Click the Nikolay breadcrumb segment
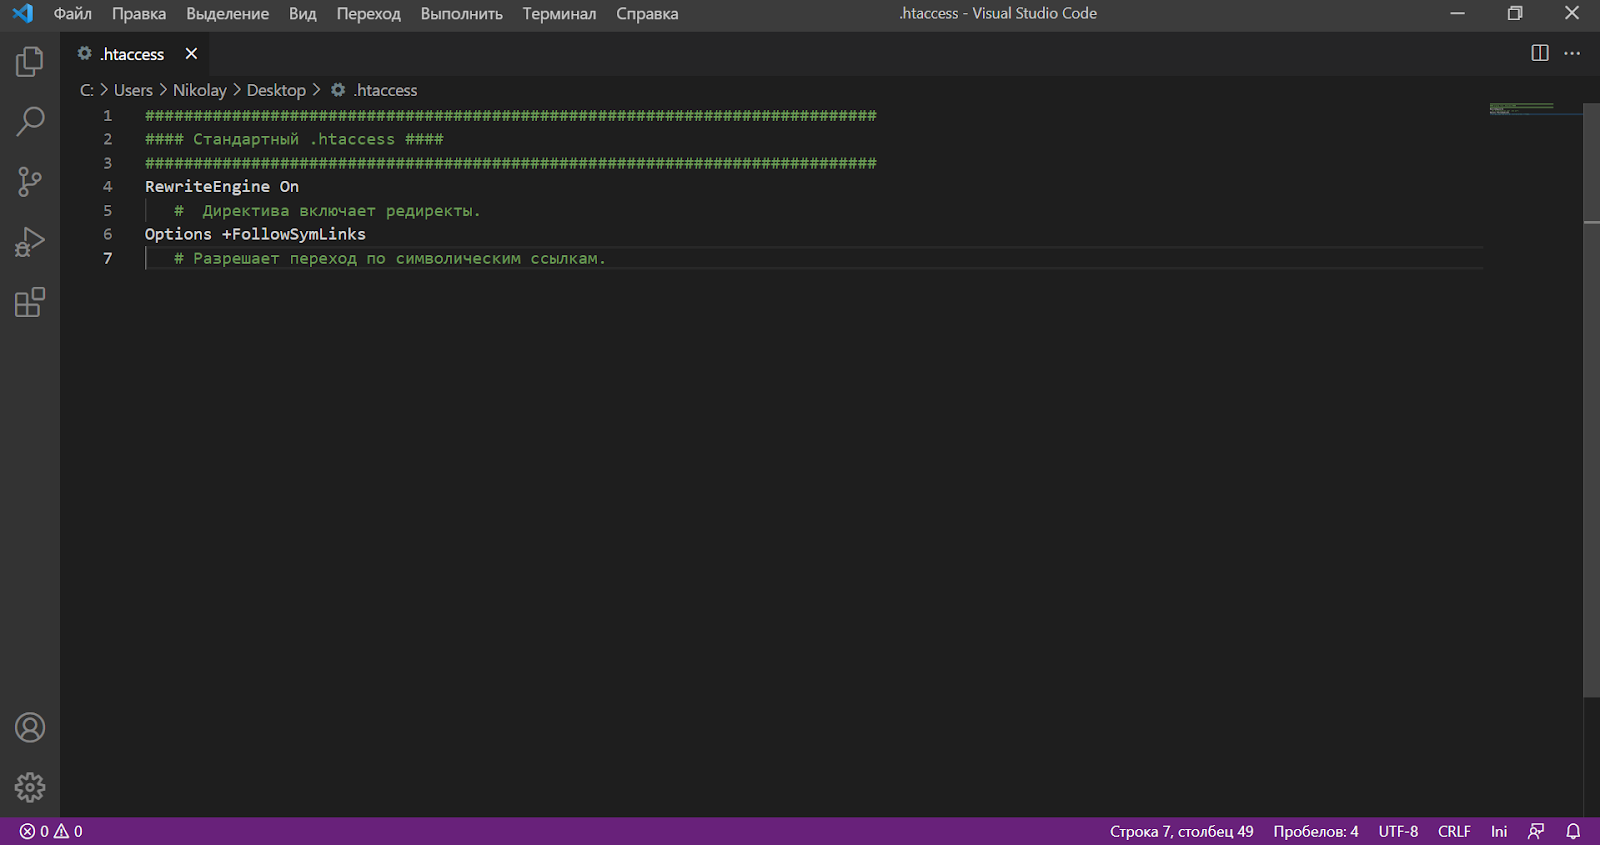 (200, 90)
